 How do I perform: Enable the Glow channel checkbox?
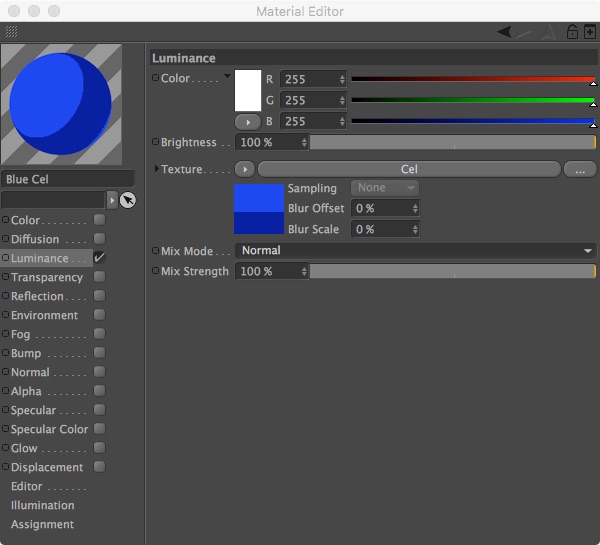pos(99,448)
